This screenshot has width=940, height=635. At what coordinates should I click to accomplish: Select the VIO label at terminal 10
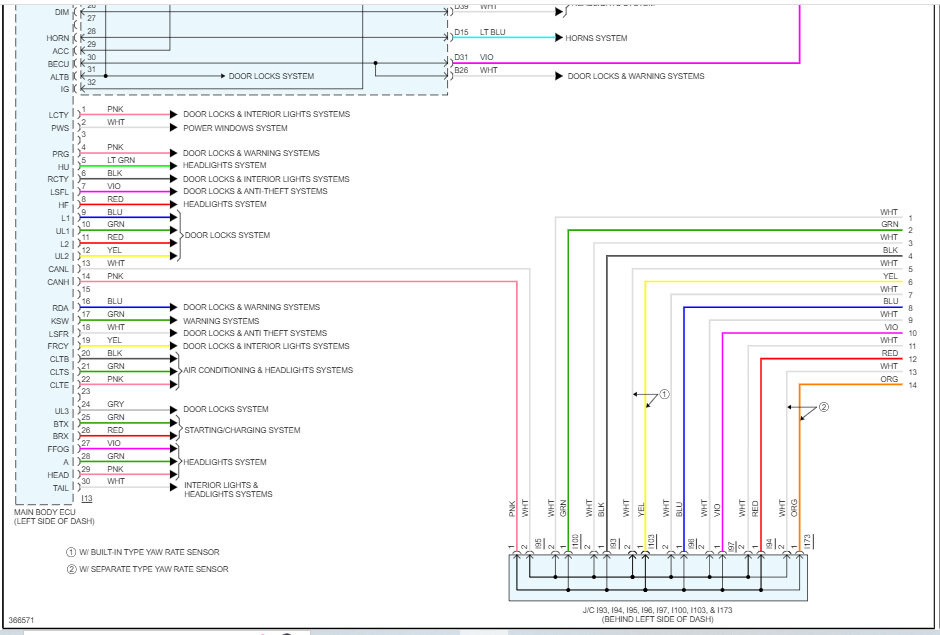891,327
